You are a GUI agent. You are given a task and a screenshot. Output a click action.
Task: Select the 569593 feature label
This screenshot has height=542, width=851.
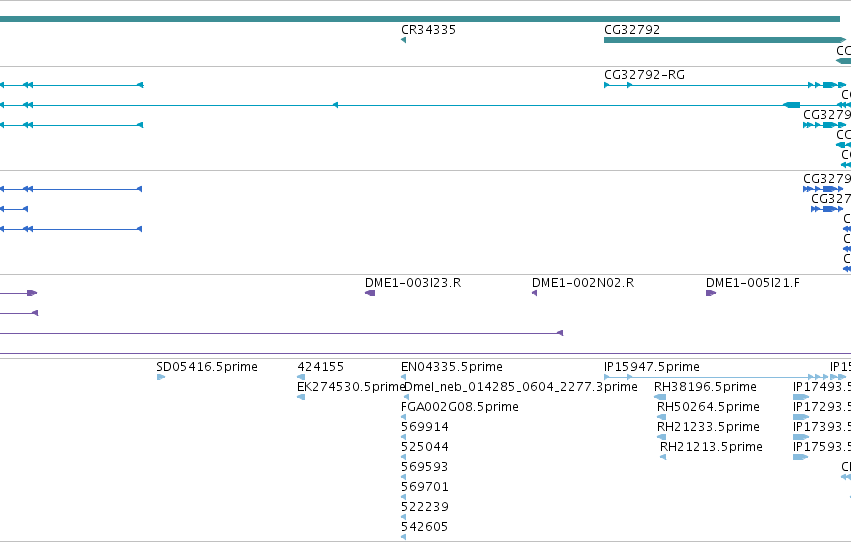pos(424,467)
